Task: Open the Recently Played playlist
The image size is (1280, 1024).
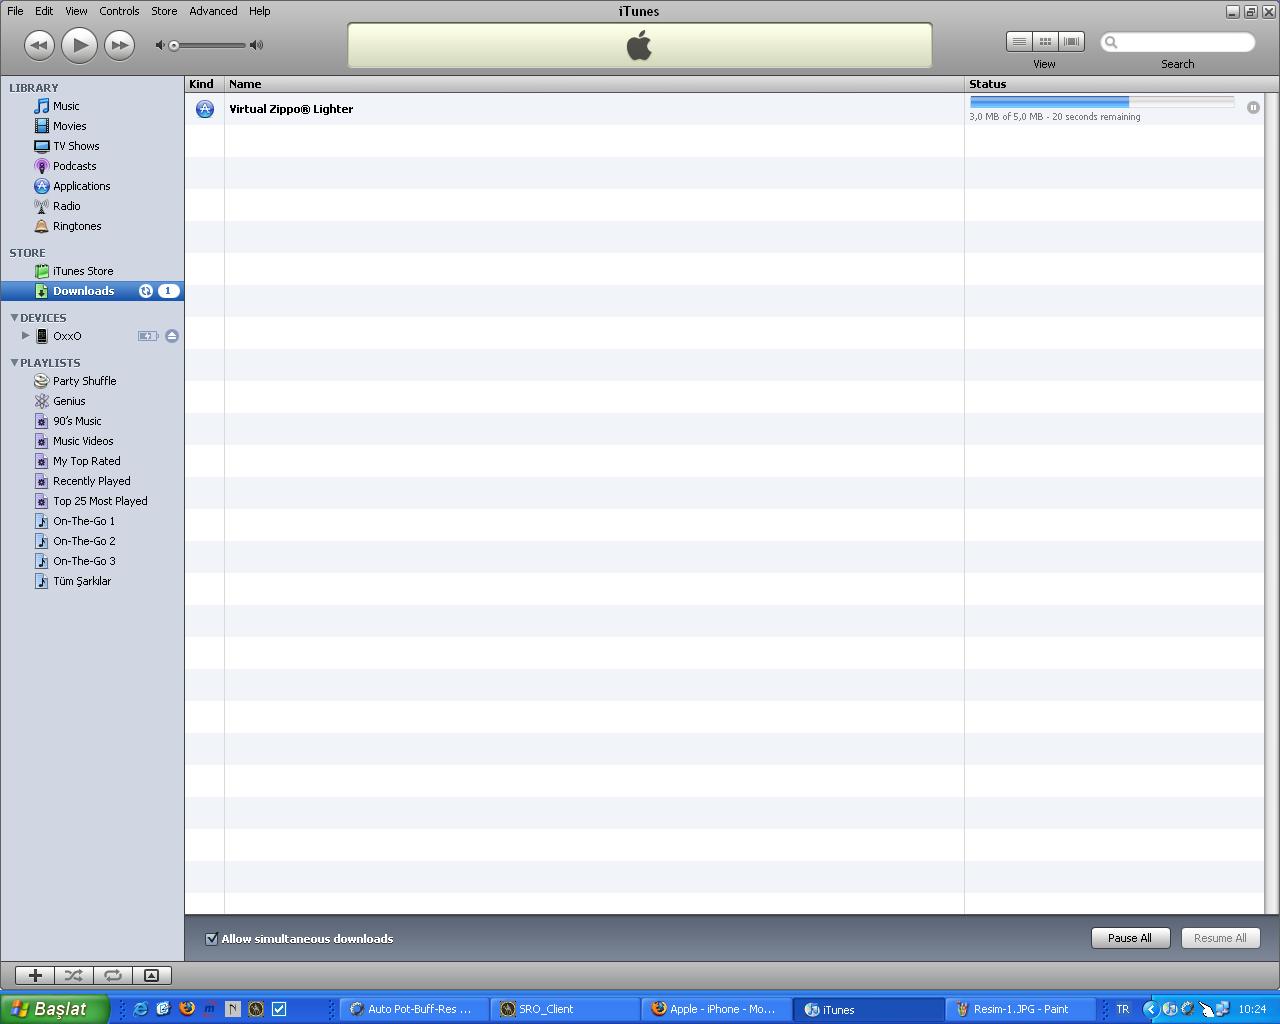Action: (92, 481)
